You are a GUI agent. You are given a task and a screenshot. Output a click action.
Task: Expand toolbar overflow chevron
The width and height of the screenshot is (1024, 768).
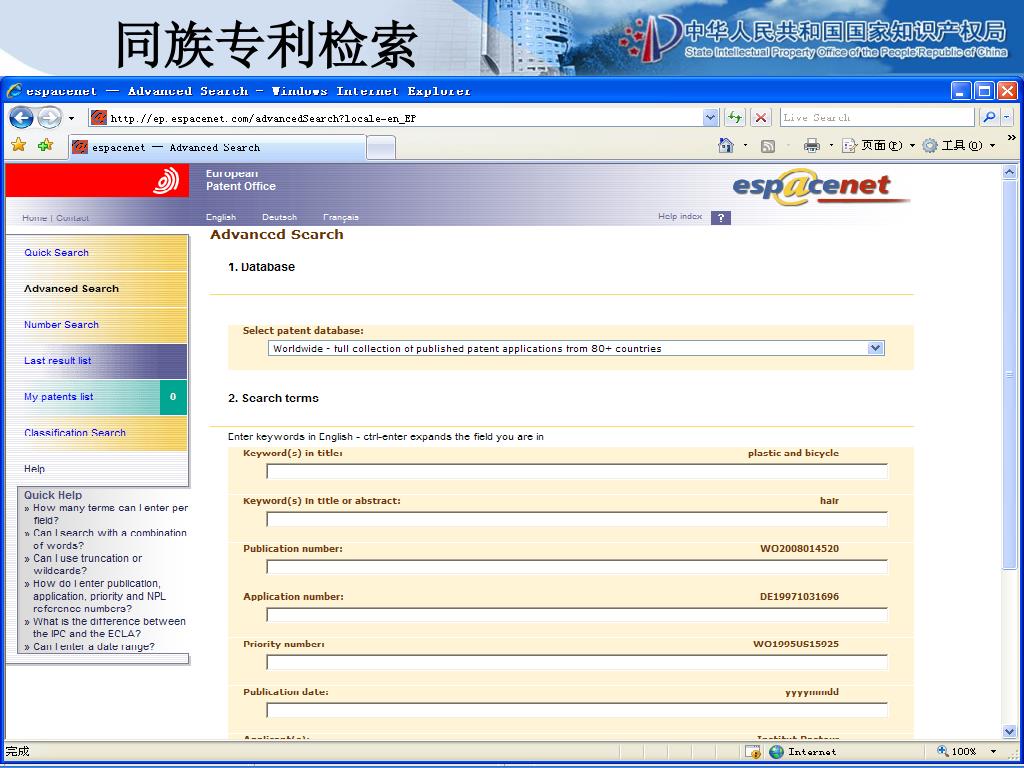(x=1012, y=138)
